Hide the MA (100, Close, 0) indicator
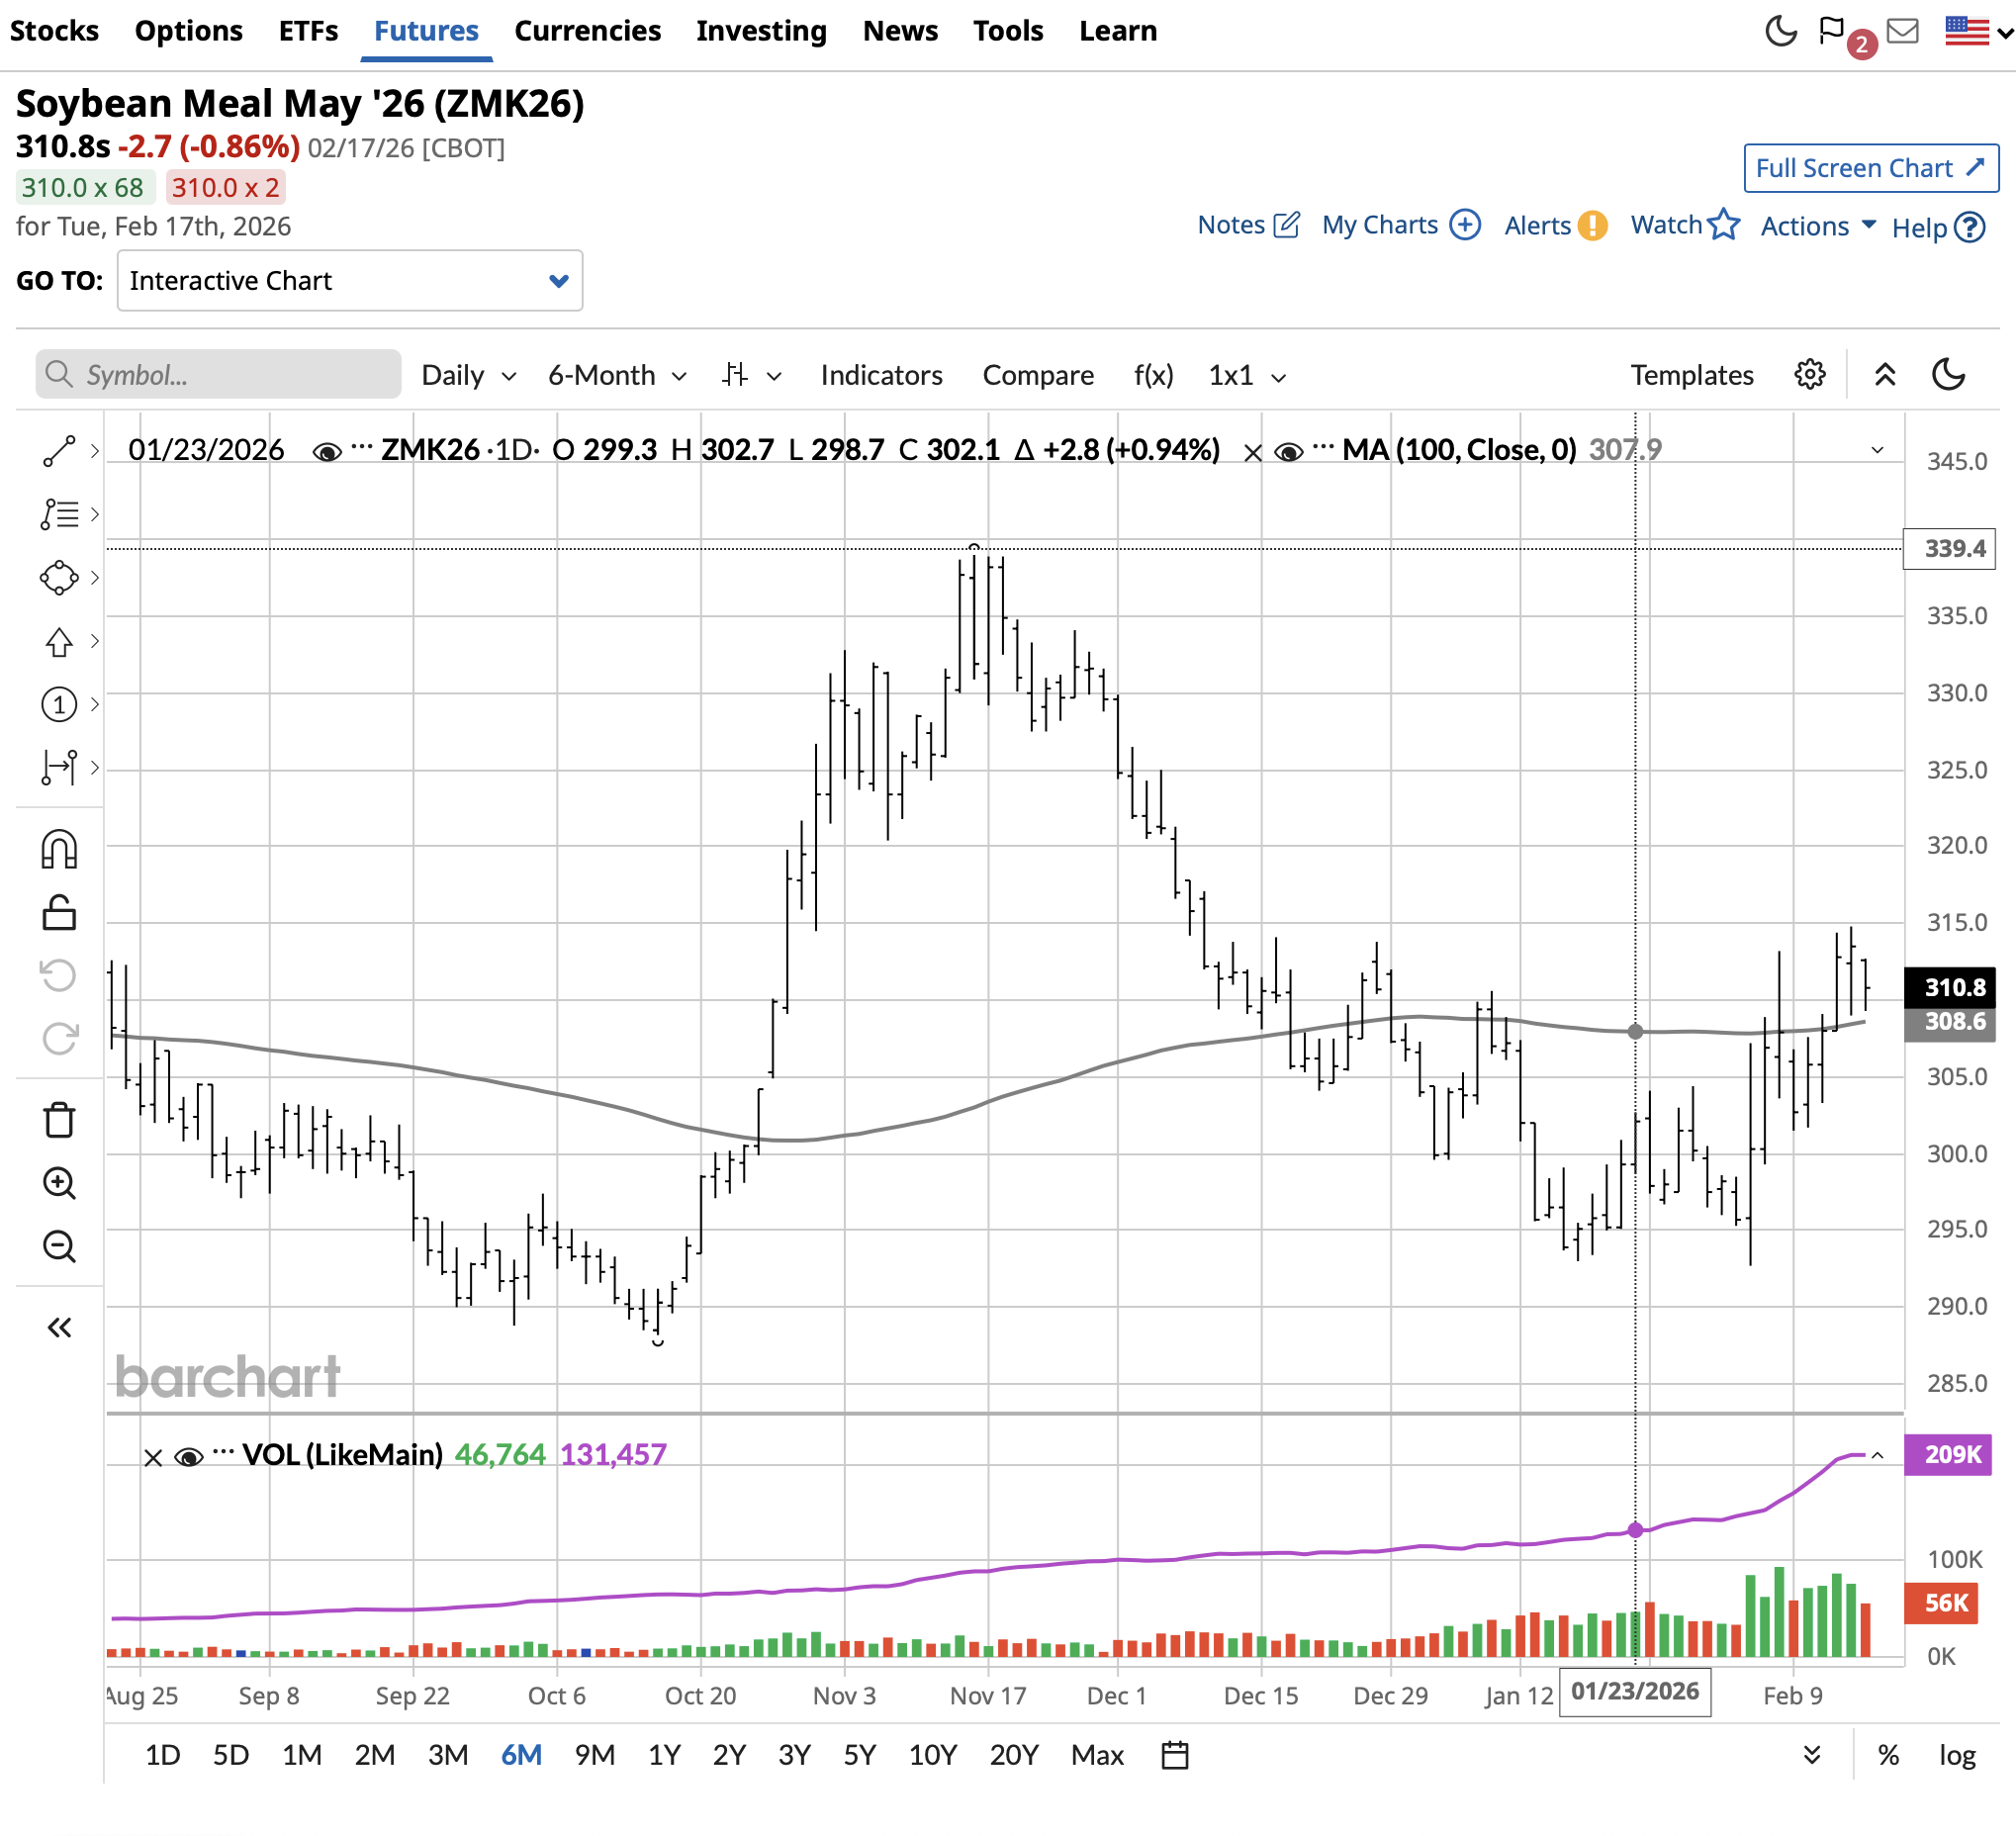2016x1836 pixels. 1288,452
